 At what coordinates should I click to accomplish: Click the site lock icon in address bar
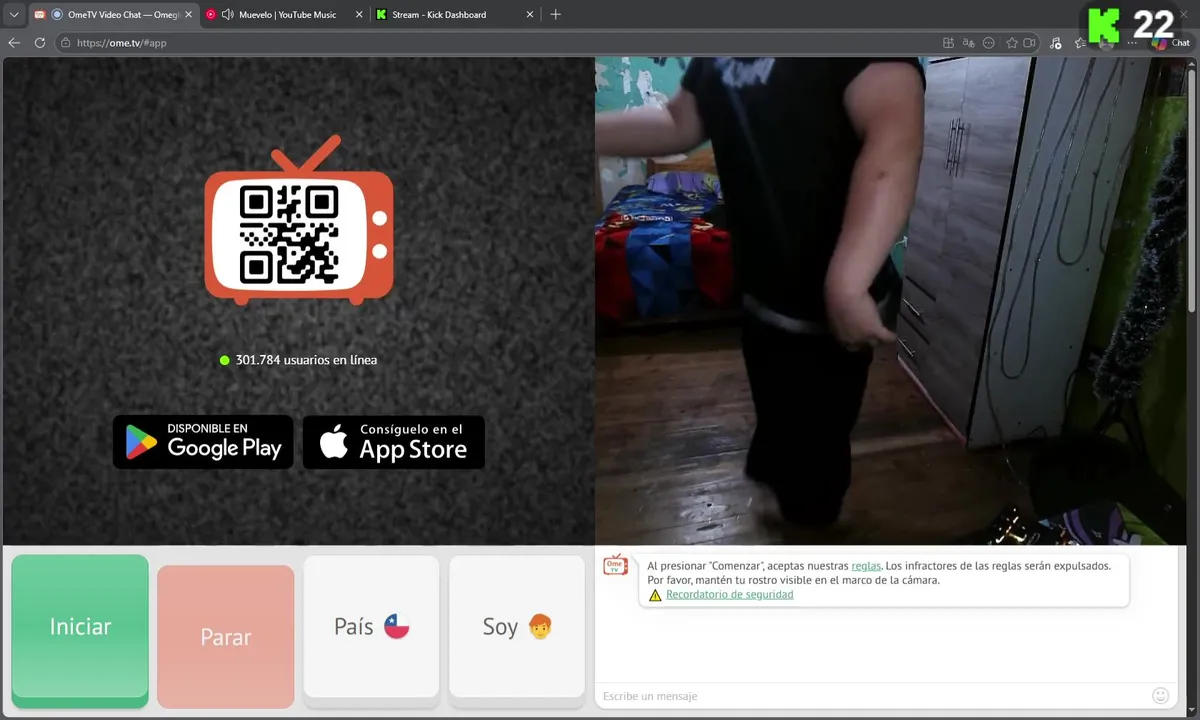click(x=65, y=43)
